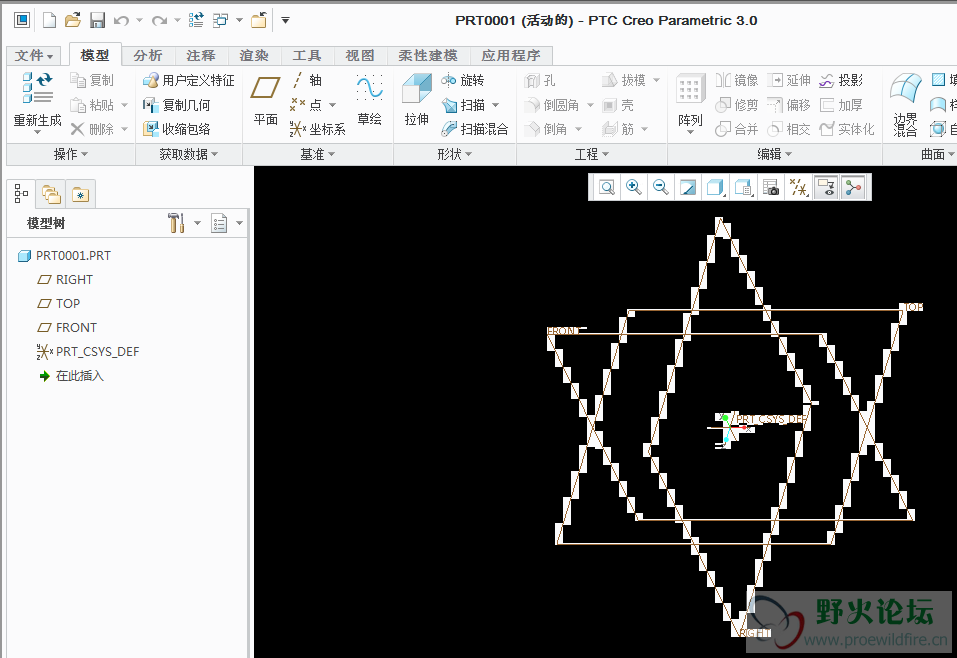Create a datum 点 point

(x=306, y=105)
